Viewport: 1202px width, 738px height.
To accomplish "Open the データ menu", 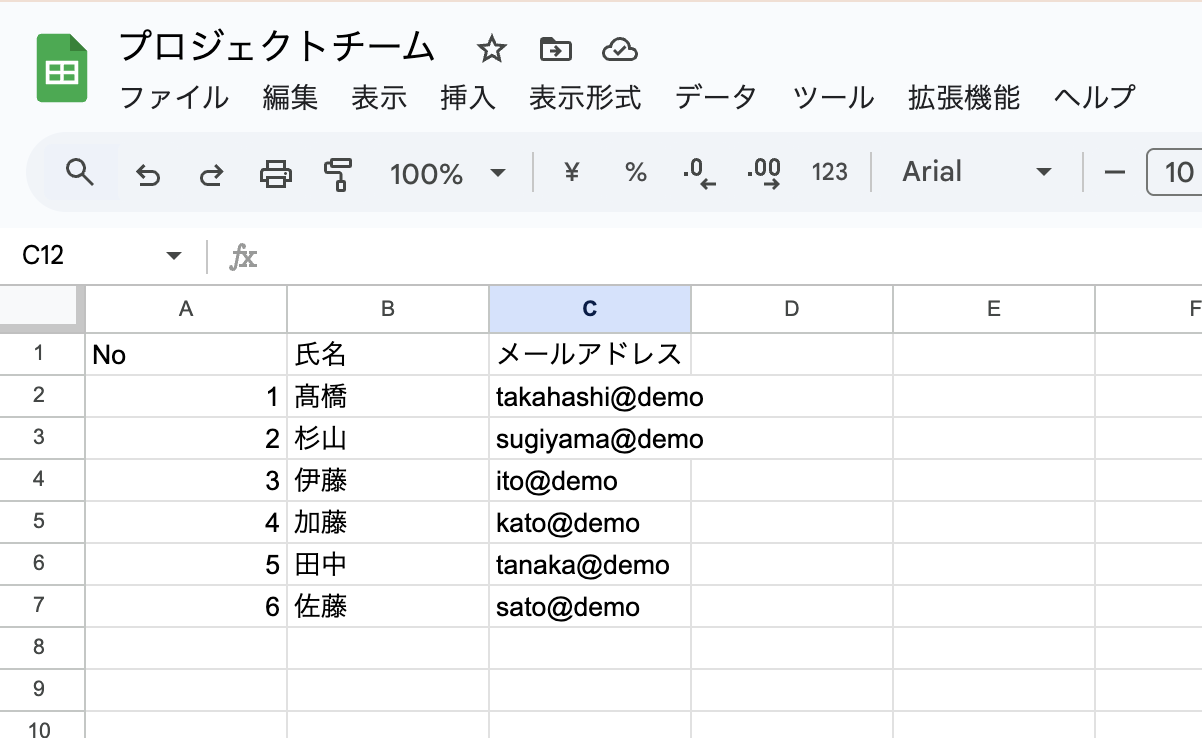I will pos(715,98).
